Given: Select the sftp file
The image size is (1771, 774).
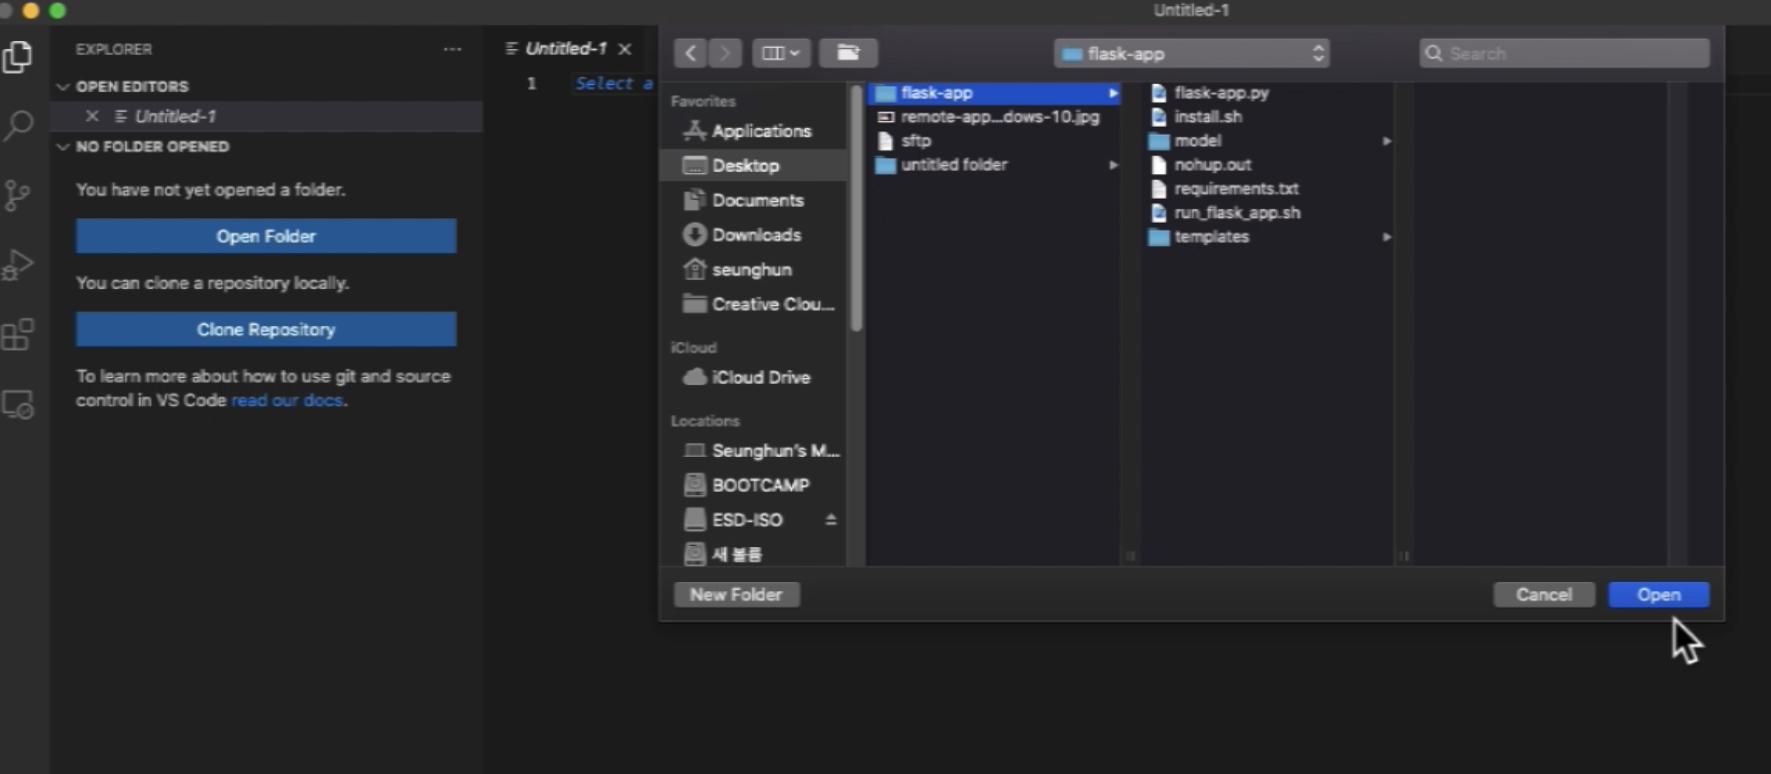Looking at the screenshot, I should click(x=994, y=141).
